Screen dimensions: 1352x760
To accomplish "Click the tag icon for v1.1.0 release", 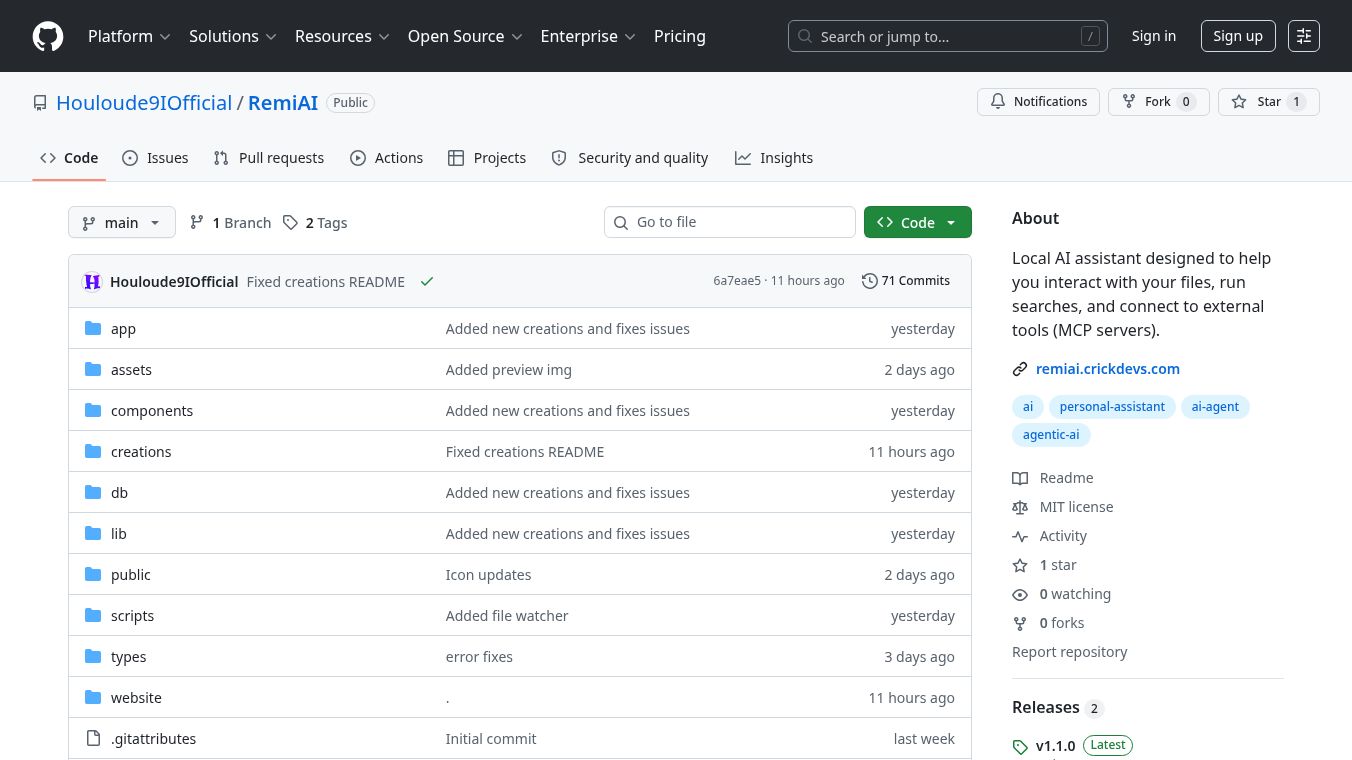I will coord(1020,747).
